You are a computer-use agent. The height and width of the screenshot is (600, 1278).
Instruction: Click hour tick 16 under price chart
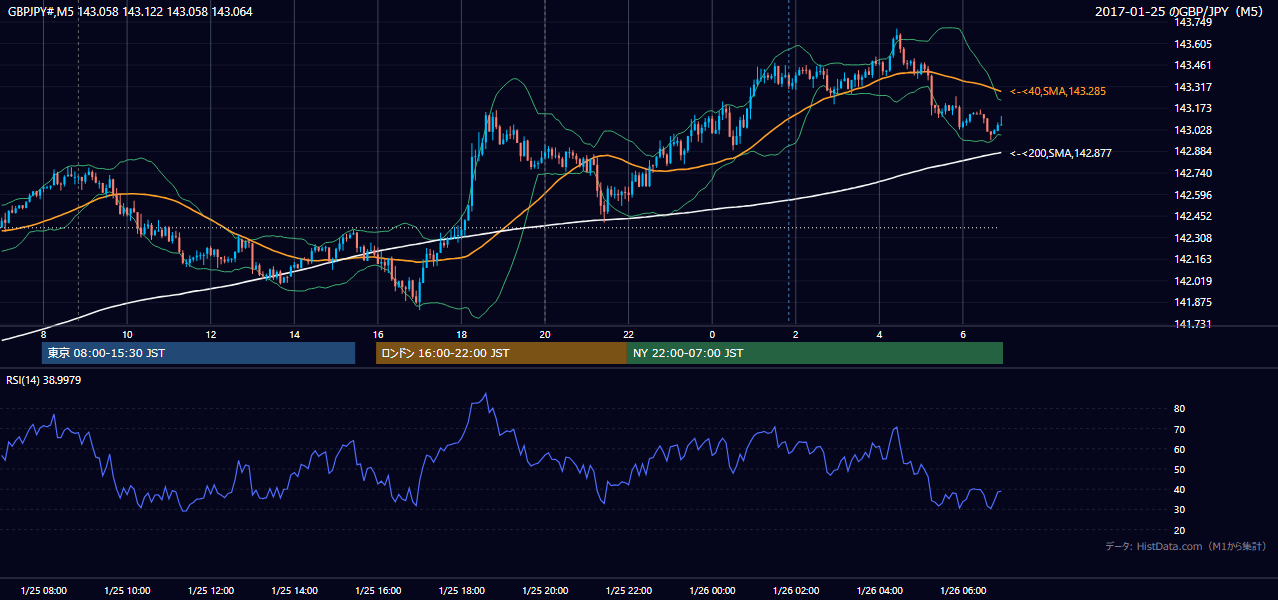378,334
